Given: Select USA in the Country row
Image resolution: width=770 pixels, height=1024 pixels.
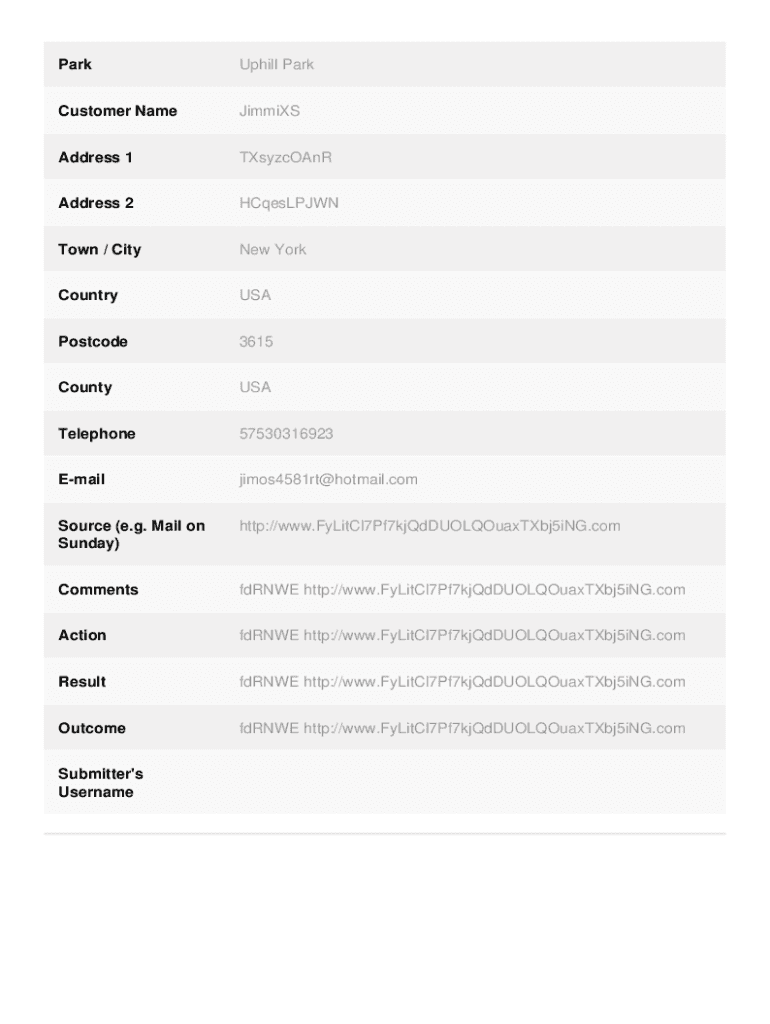Looking at the screenshot, I should (255, 296).
